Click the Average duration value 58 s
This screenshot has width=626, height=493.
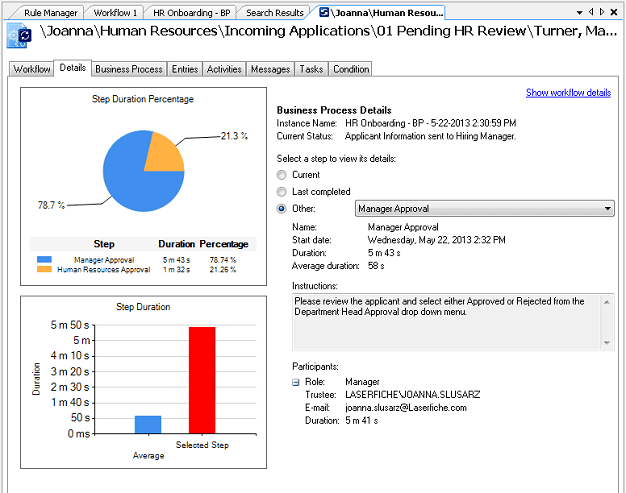click(x=376, y=266)
